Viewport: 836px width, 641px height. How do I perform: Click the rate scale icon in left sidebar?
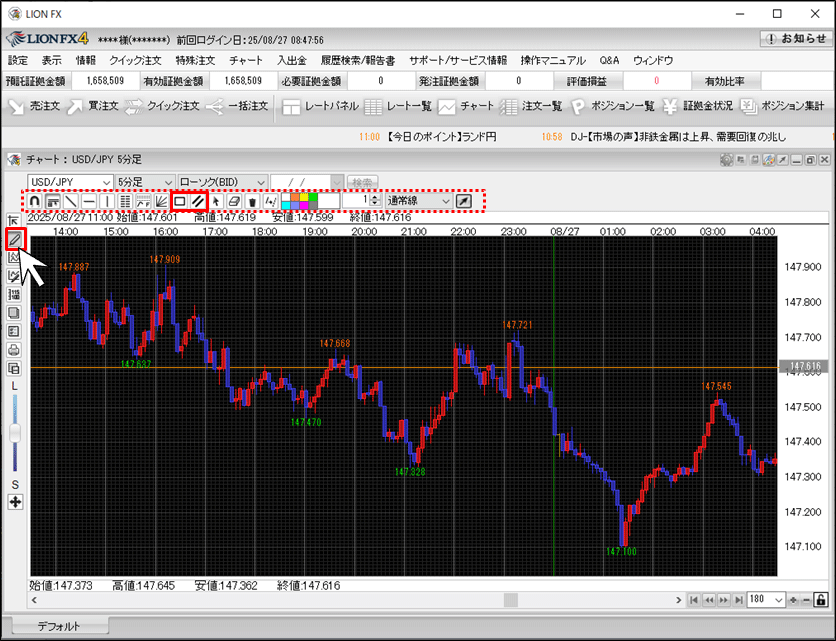[x=14, y=294]
